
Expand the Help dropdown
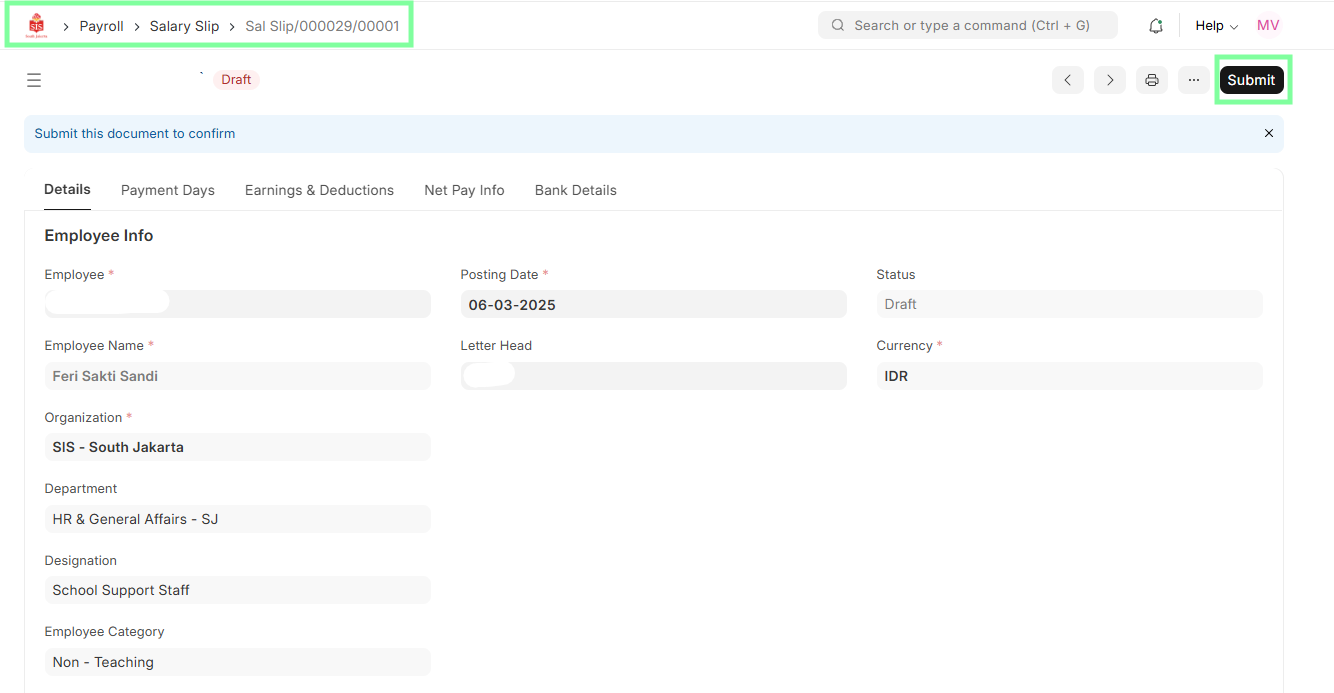[x=1216, y=26]
